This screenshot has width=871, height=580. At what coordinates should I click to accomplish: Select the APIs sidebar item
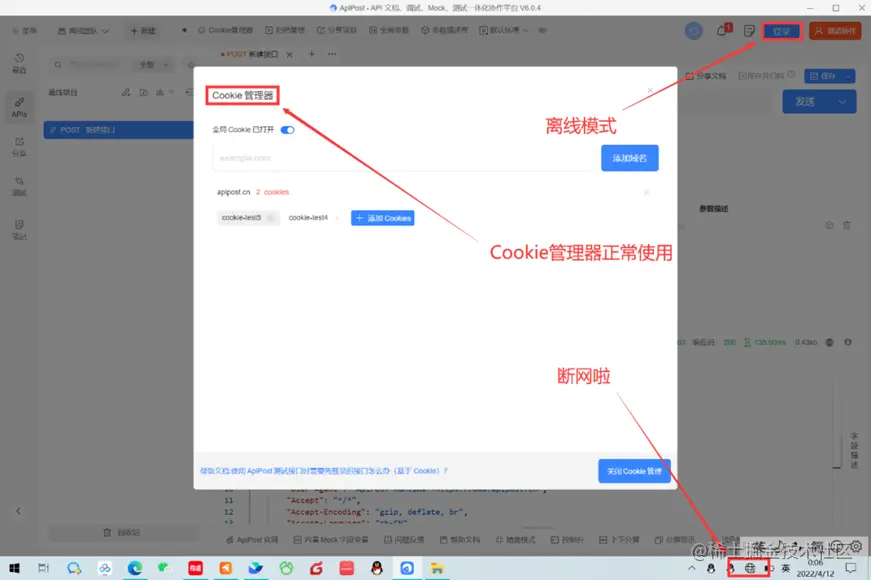coord(19,107)
